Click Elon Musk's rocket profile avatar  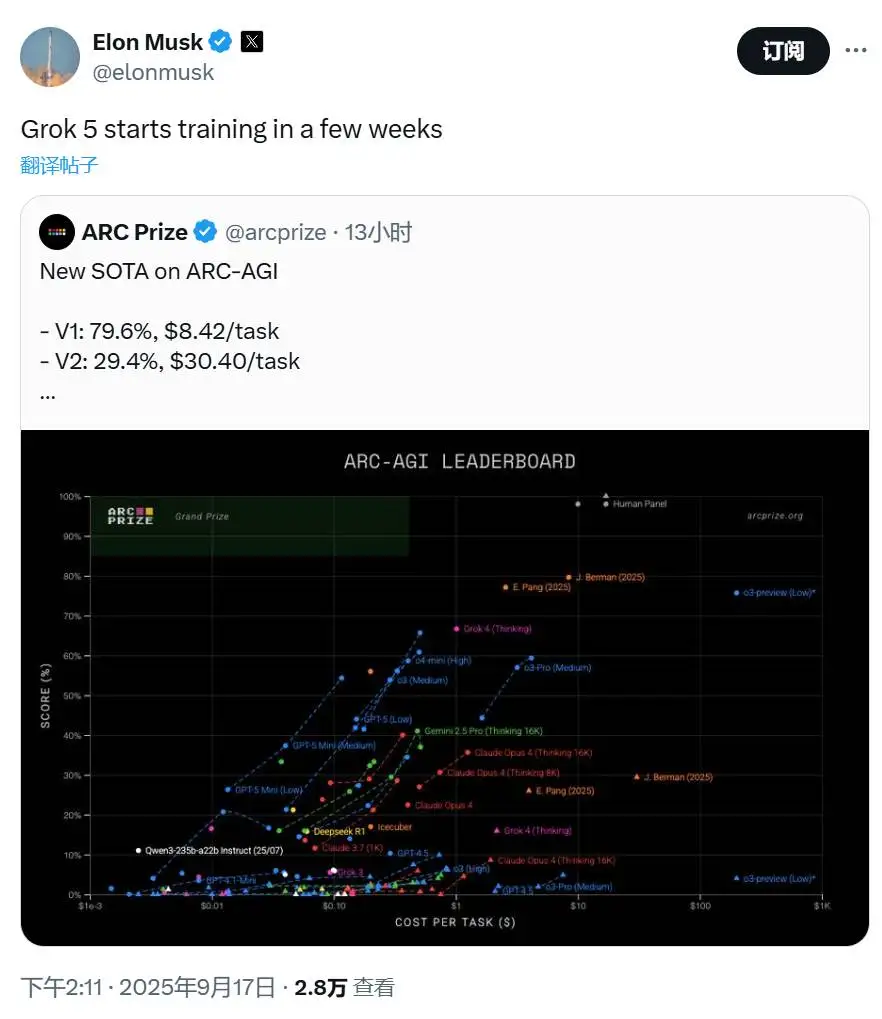coord(49,57)
